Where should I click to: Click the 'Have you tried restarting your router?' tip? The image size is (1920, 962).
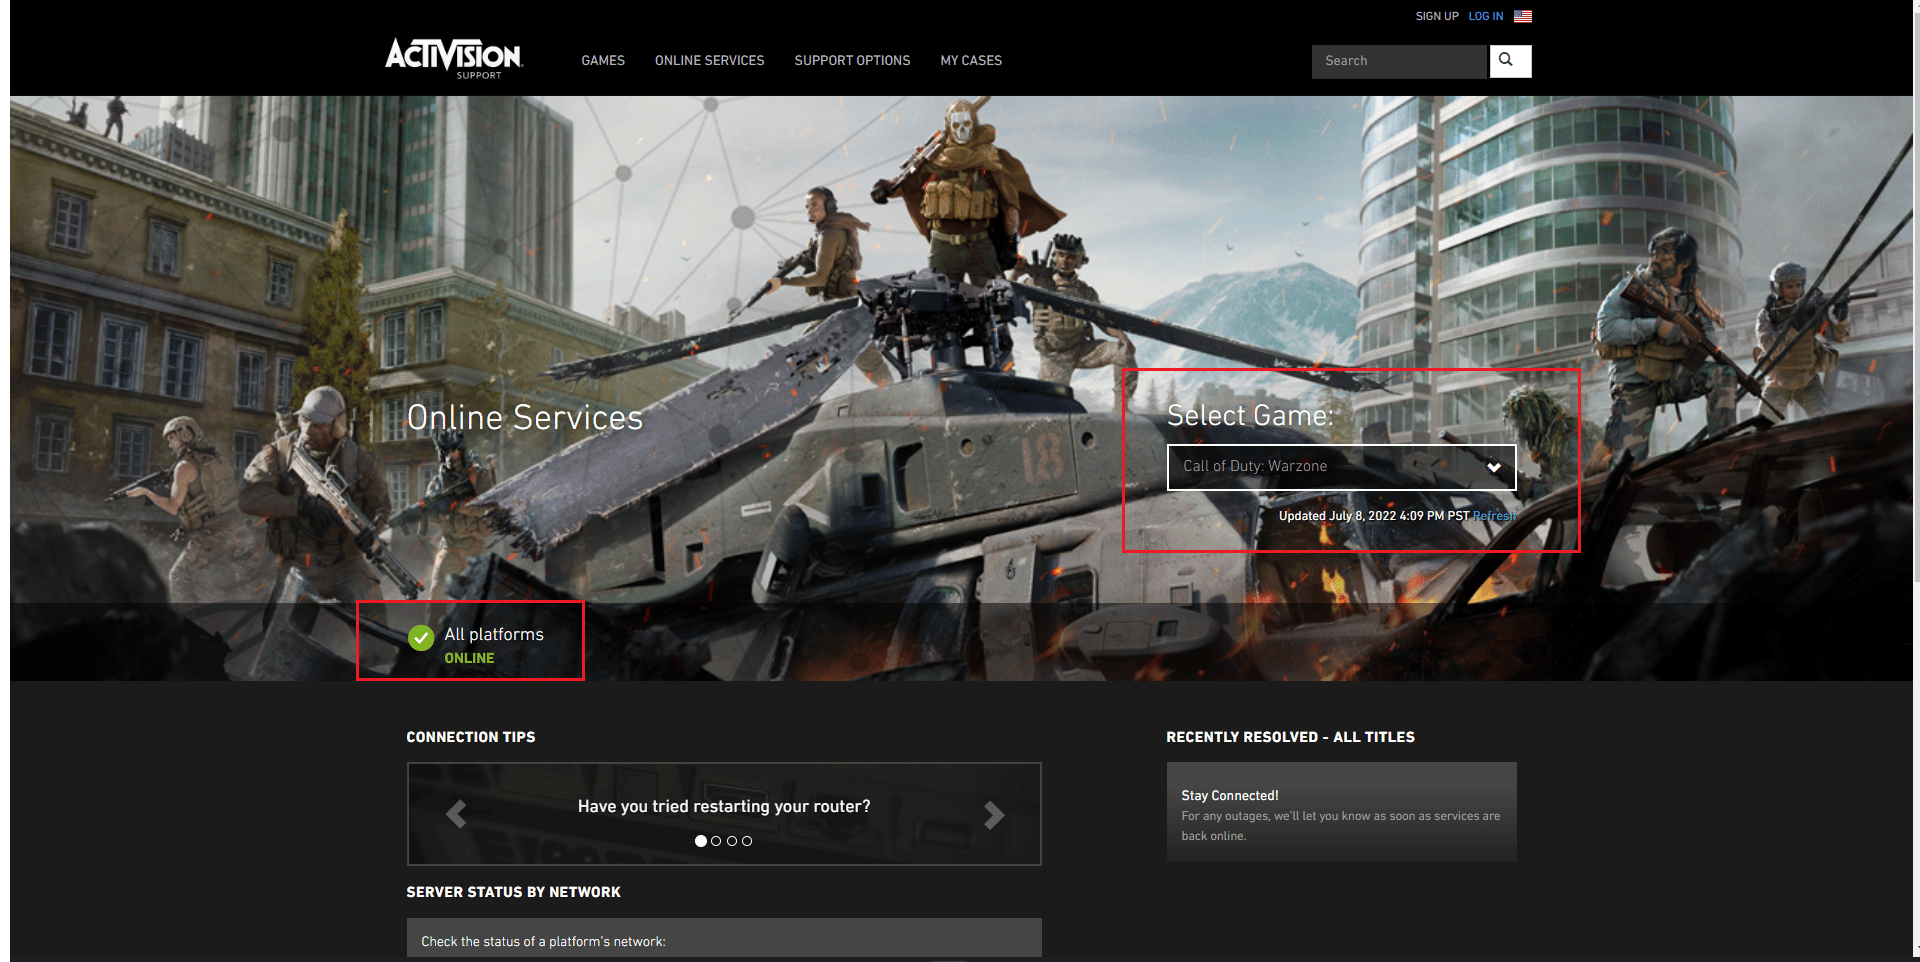tap(724, 806)
